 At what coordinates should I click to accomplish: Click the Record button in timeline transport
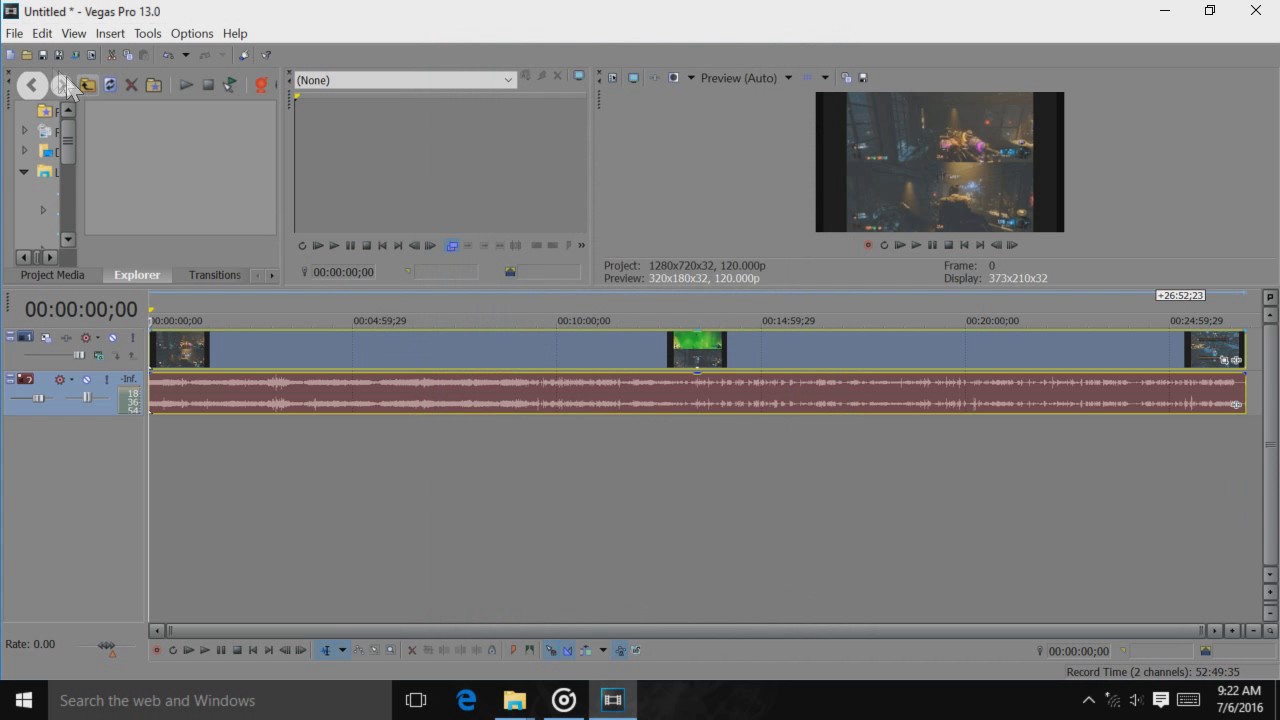point(156,651)
